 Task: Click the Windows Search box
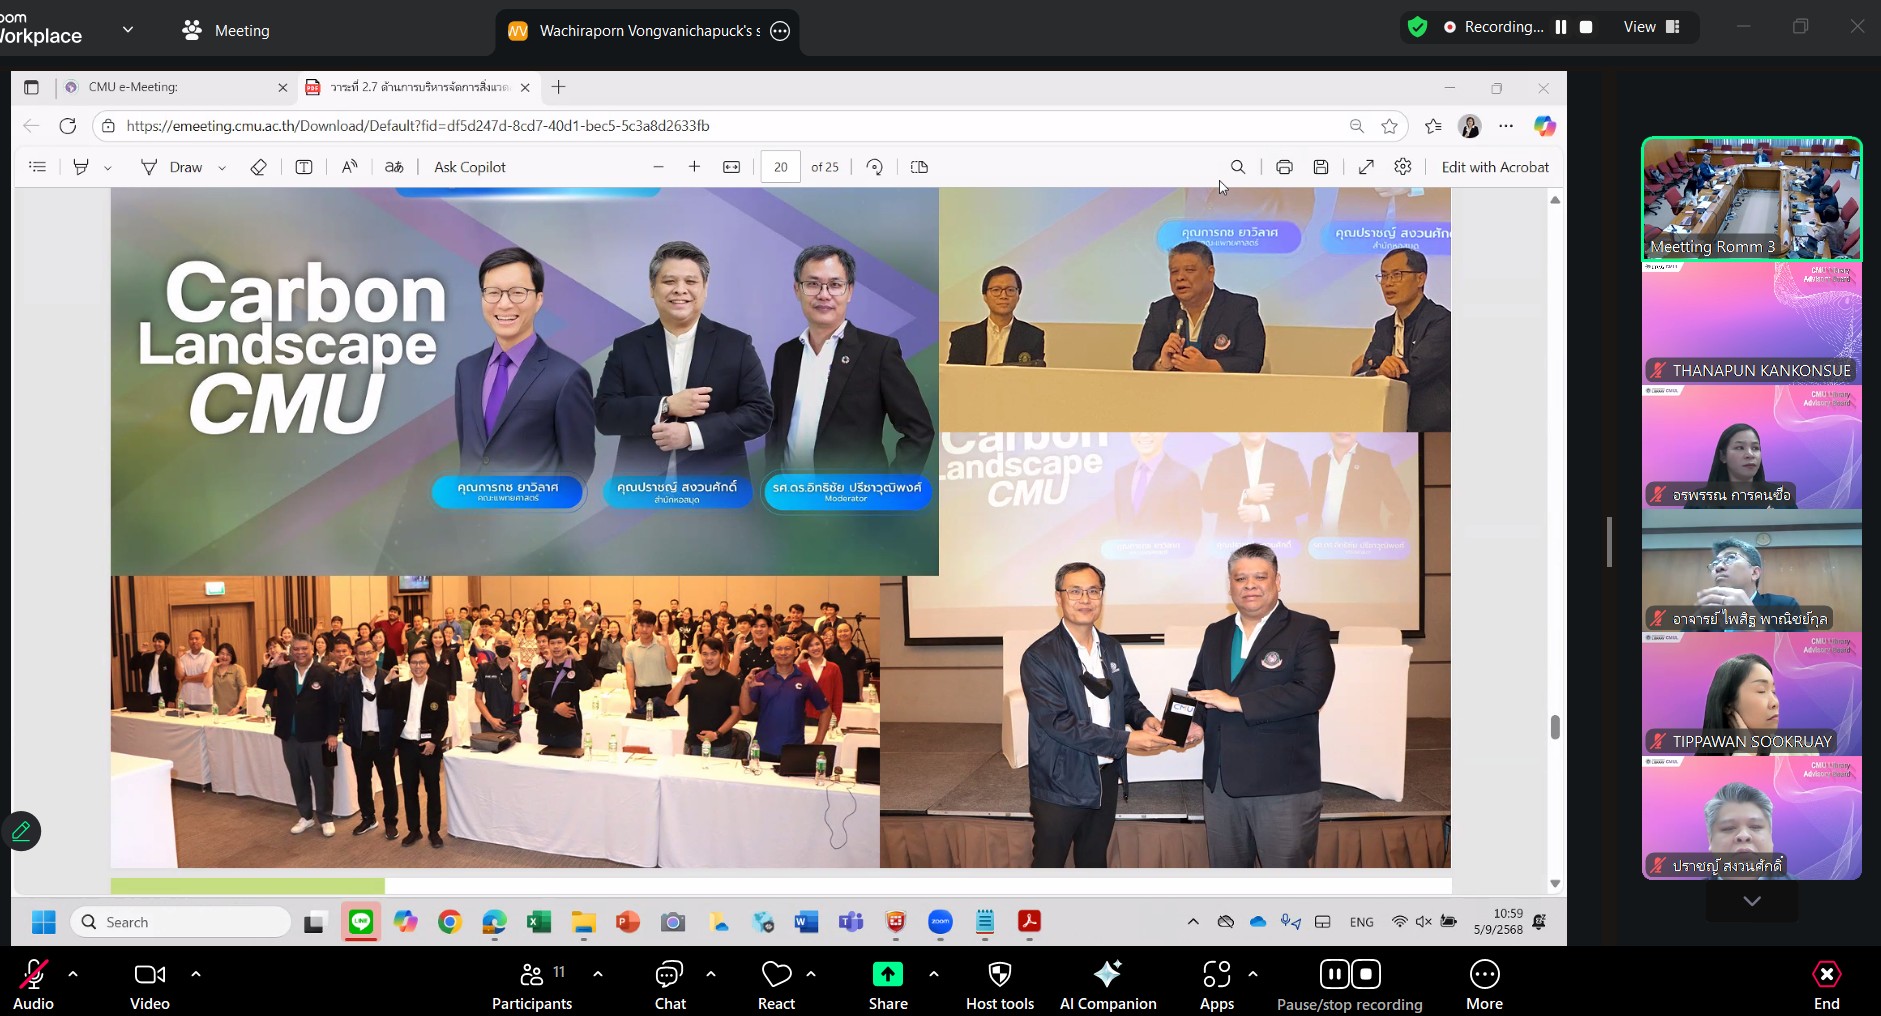(181, 922)
